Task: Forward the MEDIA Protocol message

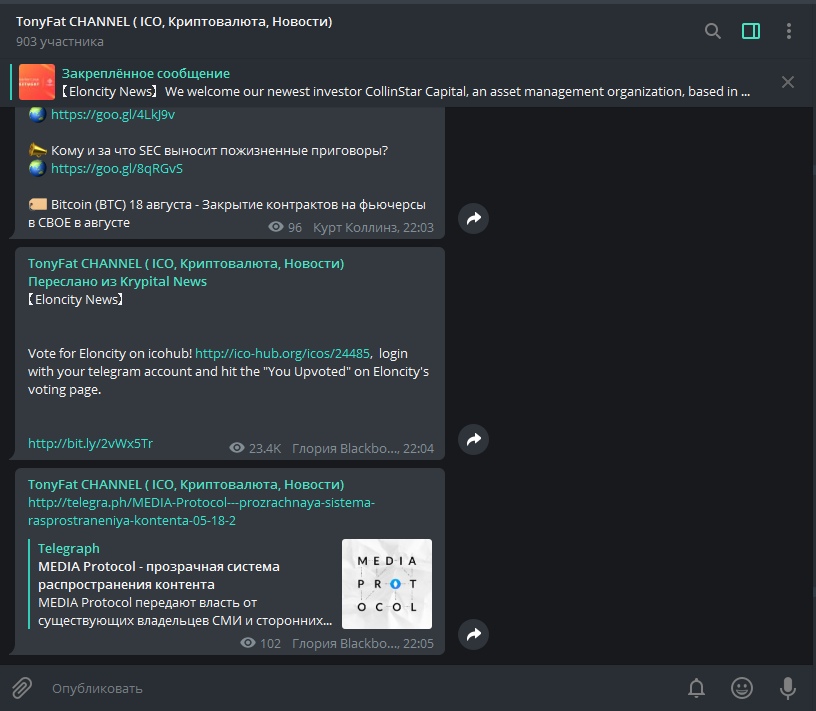Action: click(x=473, y=634)
